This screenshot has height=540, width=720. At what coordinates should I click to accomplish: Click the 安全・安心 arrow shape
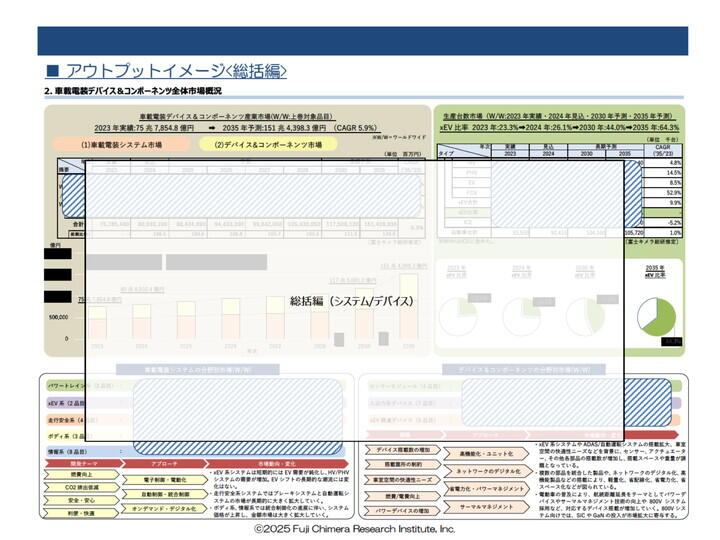click(x=81, y=500)
